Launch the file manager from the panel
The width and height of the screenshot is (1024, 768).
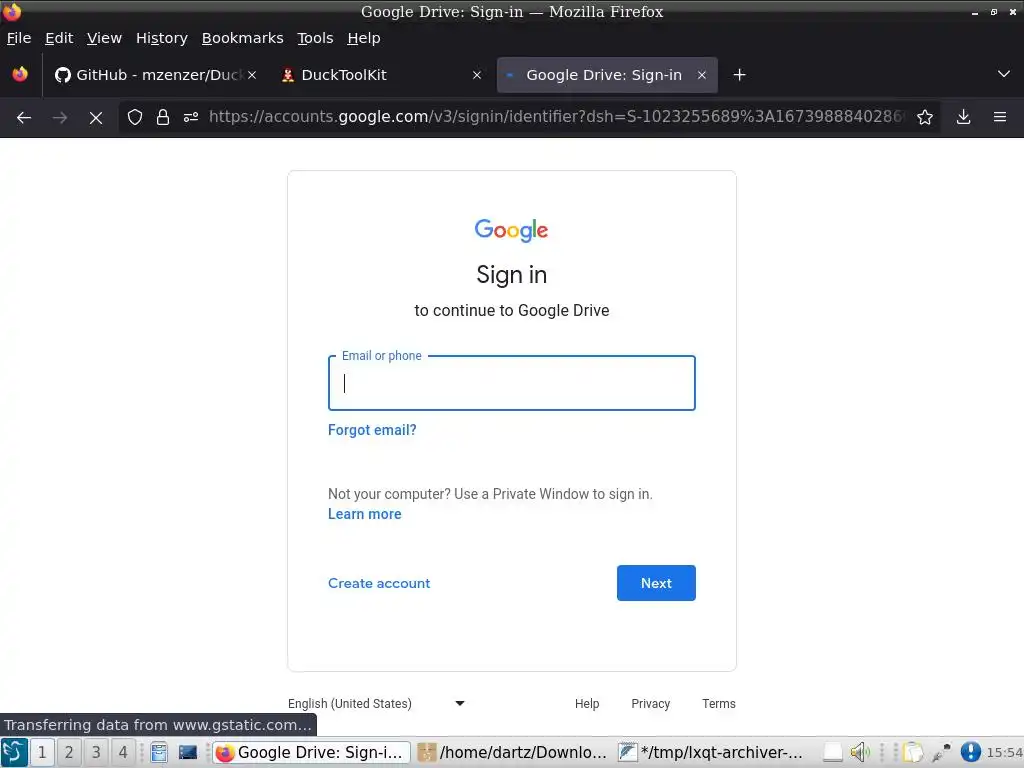tap(159, 752)
